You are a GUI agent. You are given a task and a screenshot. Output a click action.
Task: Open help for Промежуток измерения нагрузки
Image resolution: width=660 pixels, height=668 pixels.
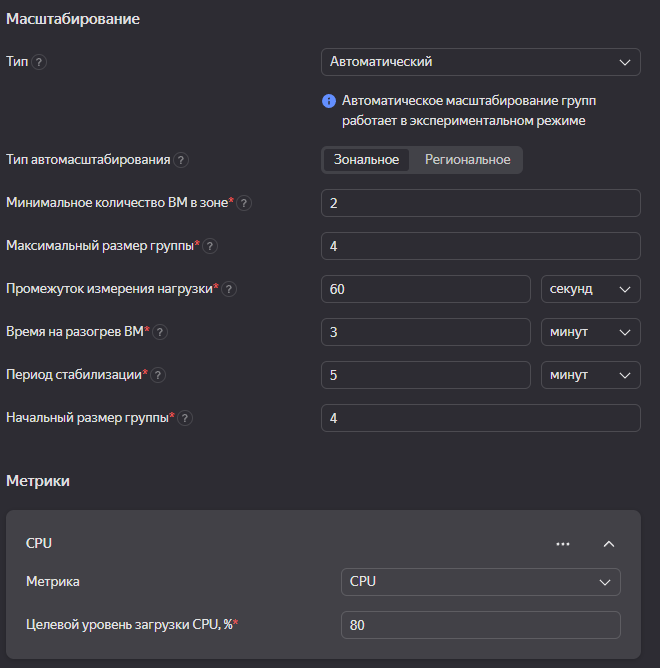click(229, 289)
